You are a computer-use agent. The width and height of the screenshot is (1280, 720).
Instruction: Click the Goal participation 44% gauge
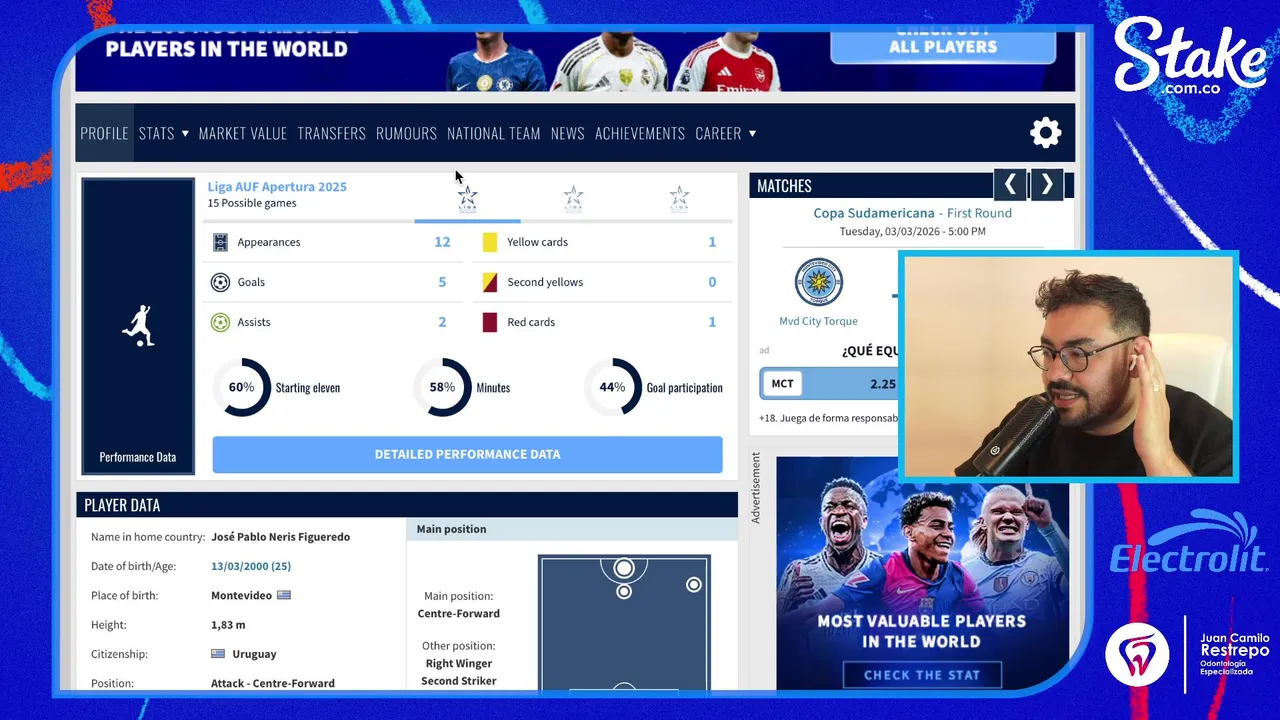coord(613,387)
